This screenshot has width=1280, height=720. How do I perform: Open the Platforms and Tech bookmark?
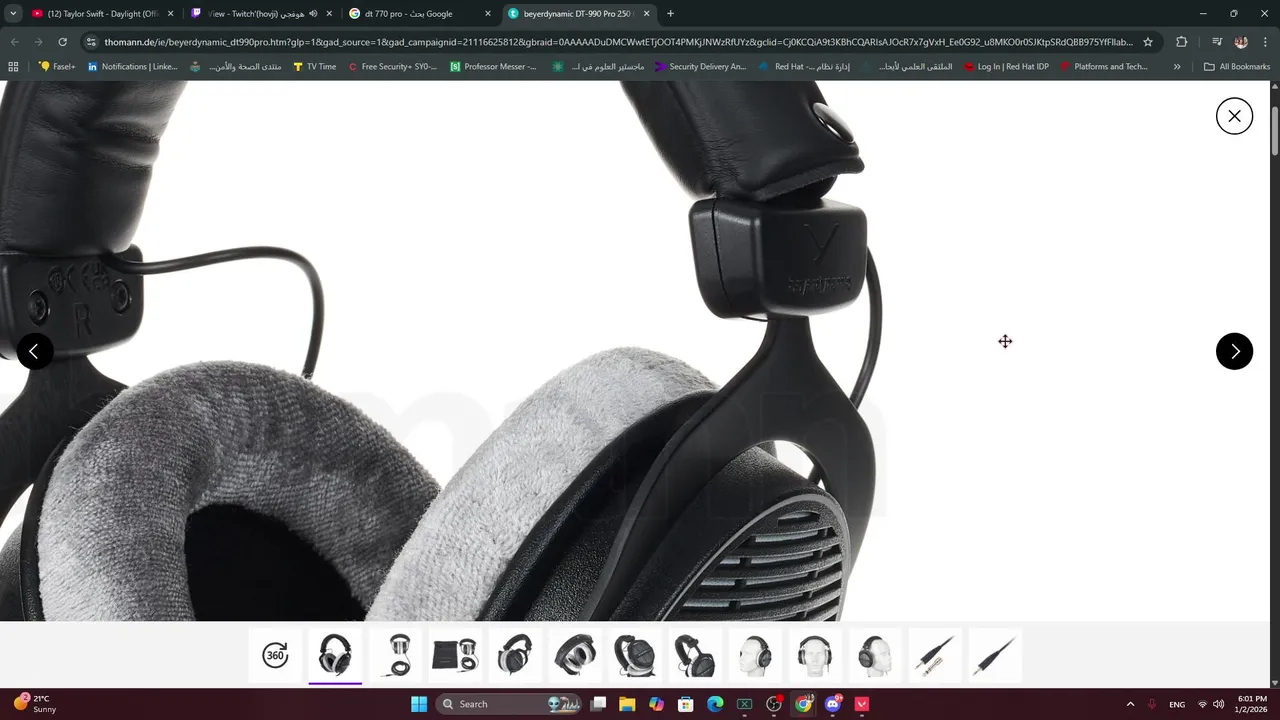(1104, 67)
